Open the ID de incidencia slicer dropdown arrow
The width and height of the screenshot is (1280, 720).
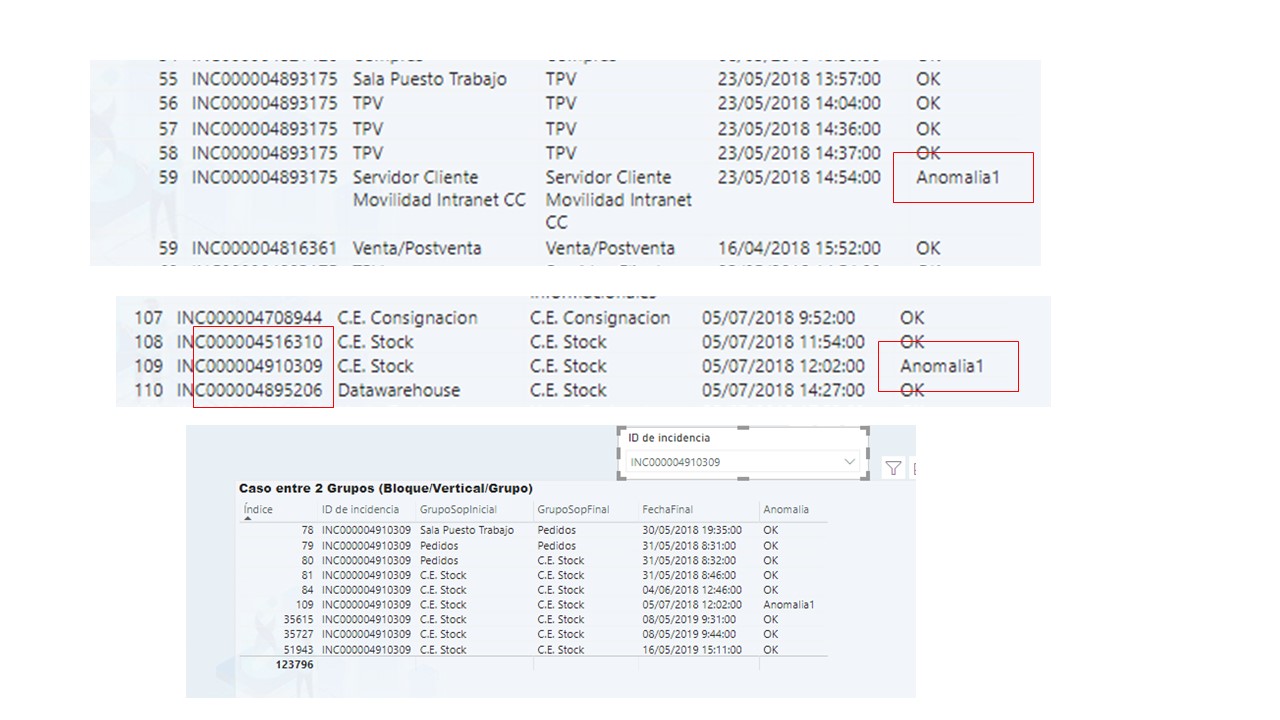(850, 462)
